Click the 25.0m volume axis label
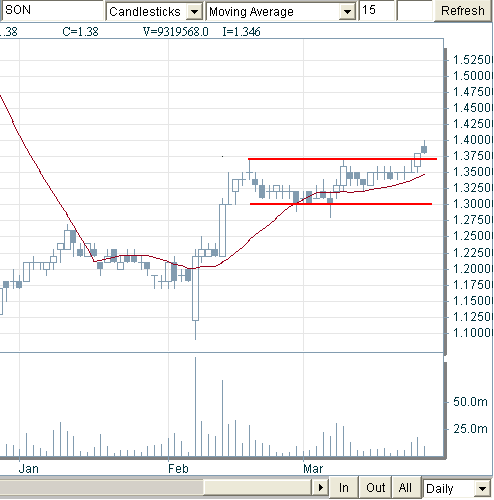Image resolution: width=494 pixels, height=500 pixels. click(x=470, y=428)
